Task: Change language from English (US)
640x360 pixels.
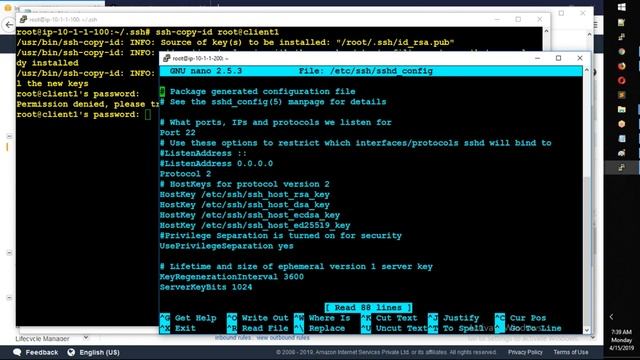Action: tap(99, 352)
